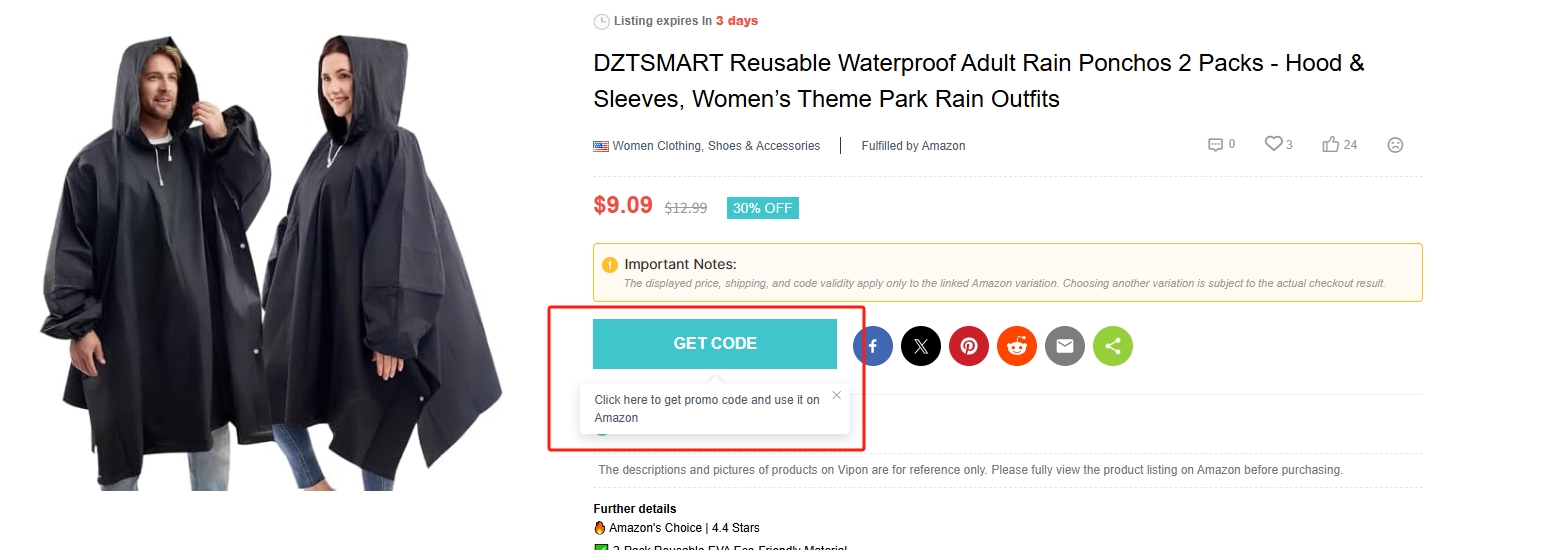Viewport: 1564px width, 550px height.
Task: Click the listing expiry clock icon
Action: point(601,21)
